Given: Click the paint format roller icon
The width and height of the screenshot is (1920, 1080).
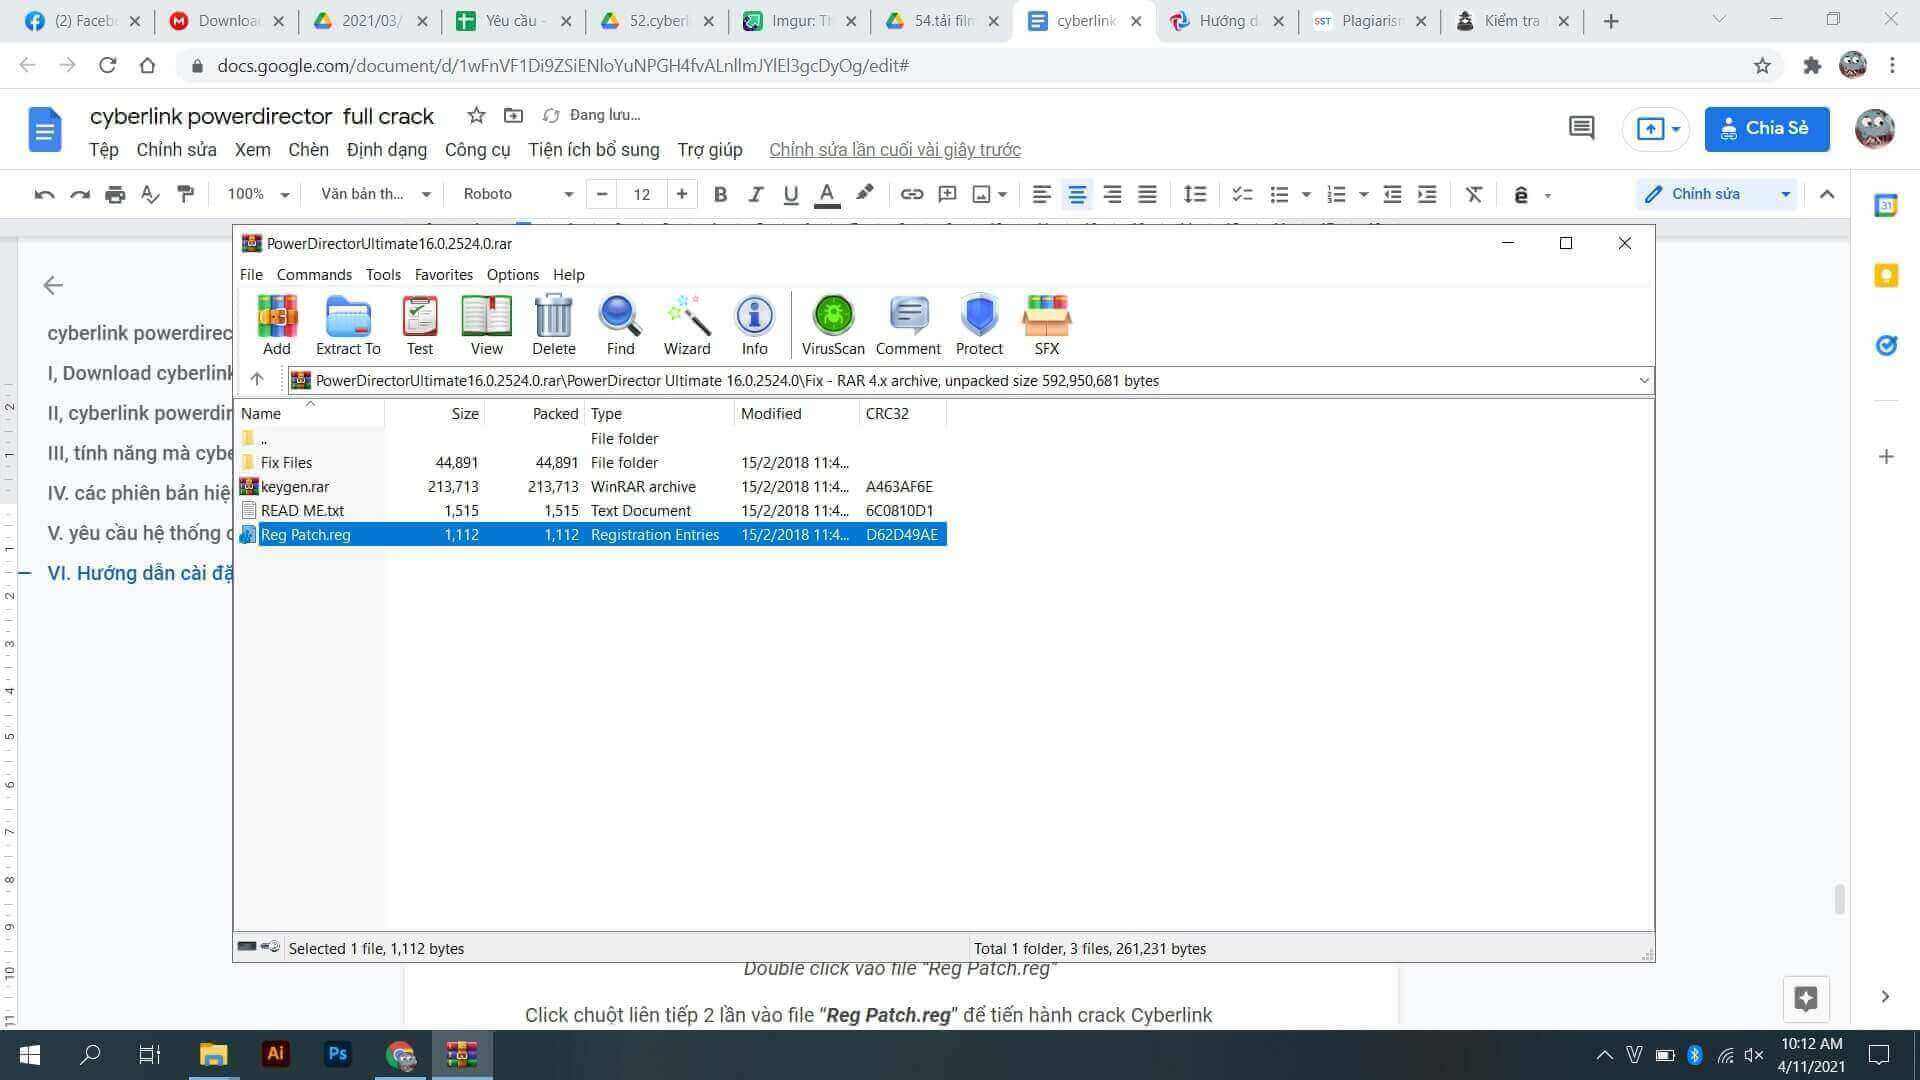Looking at the screenshot, I should pos(186,194).
